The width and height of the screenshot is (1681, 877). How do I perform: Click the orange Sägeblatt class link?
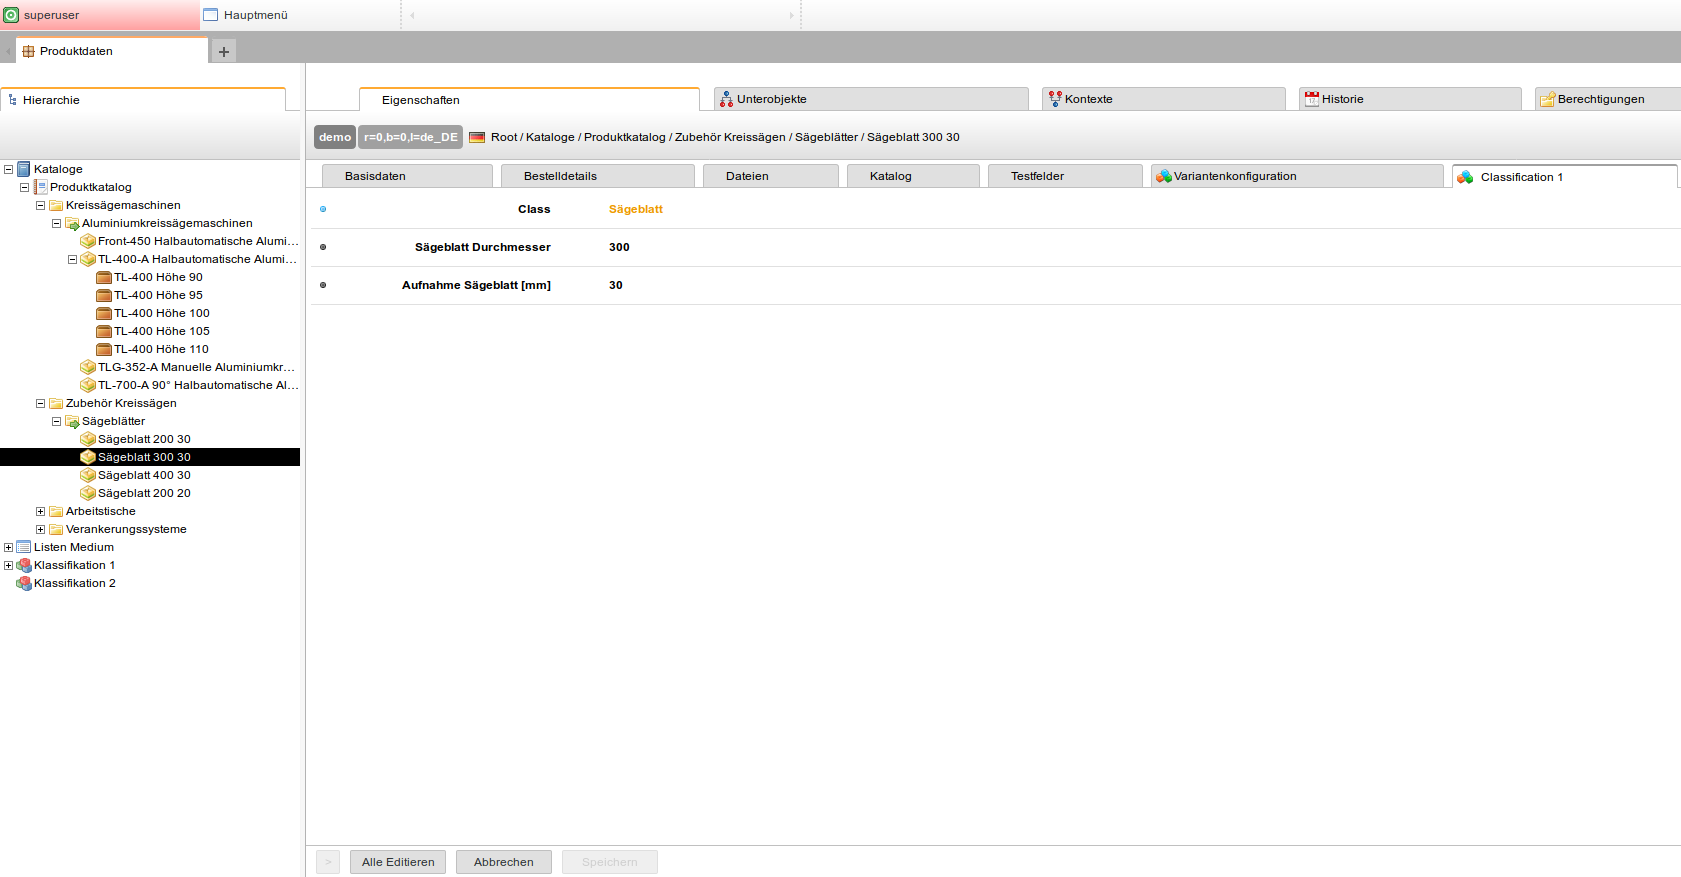pos(636,210)
